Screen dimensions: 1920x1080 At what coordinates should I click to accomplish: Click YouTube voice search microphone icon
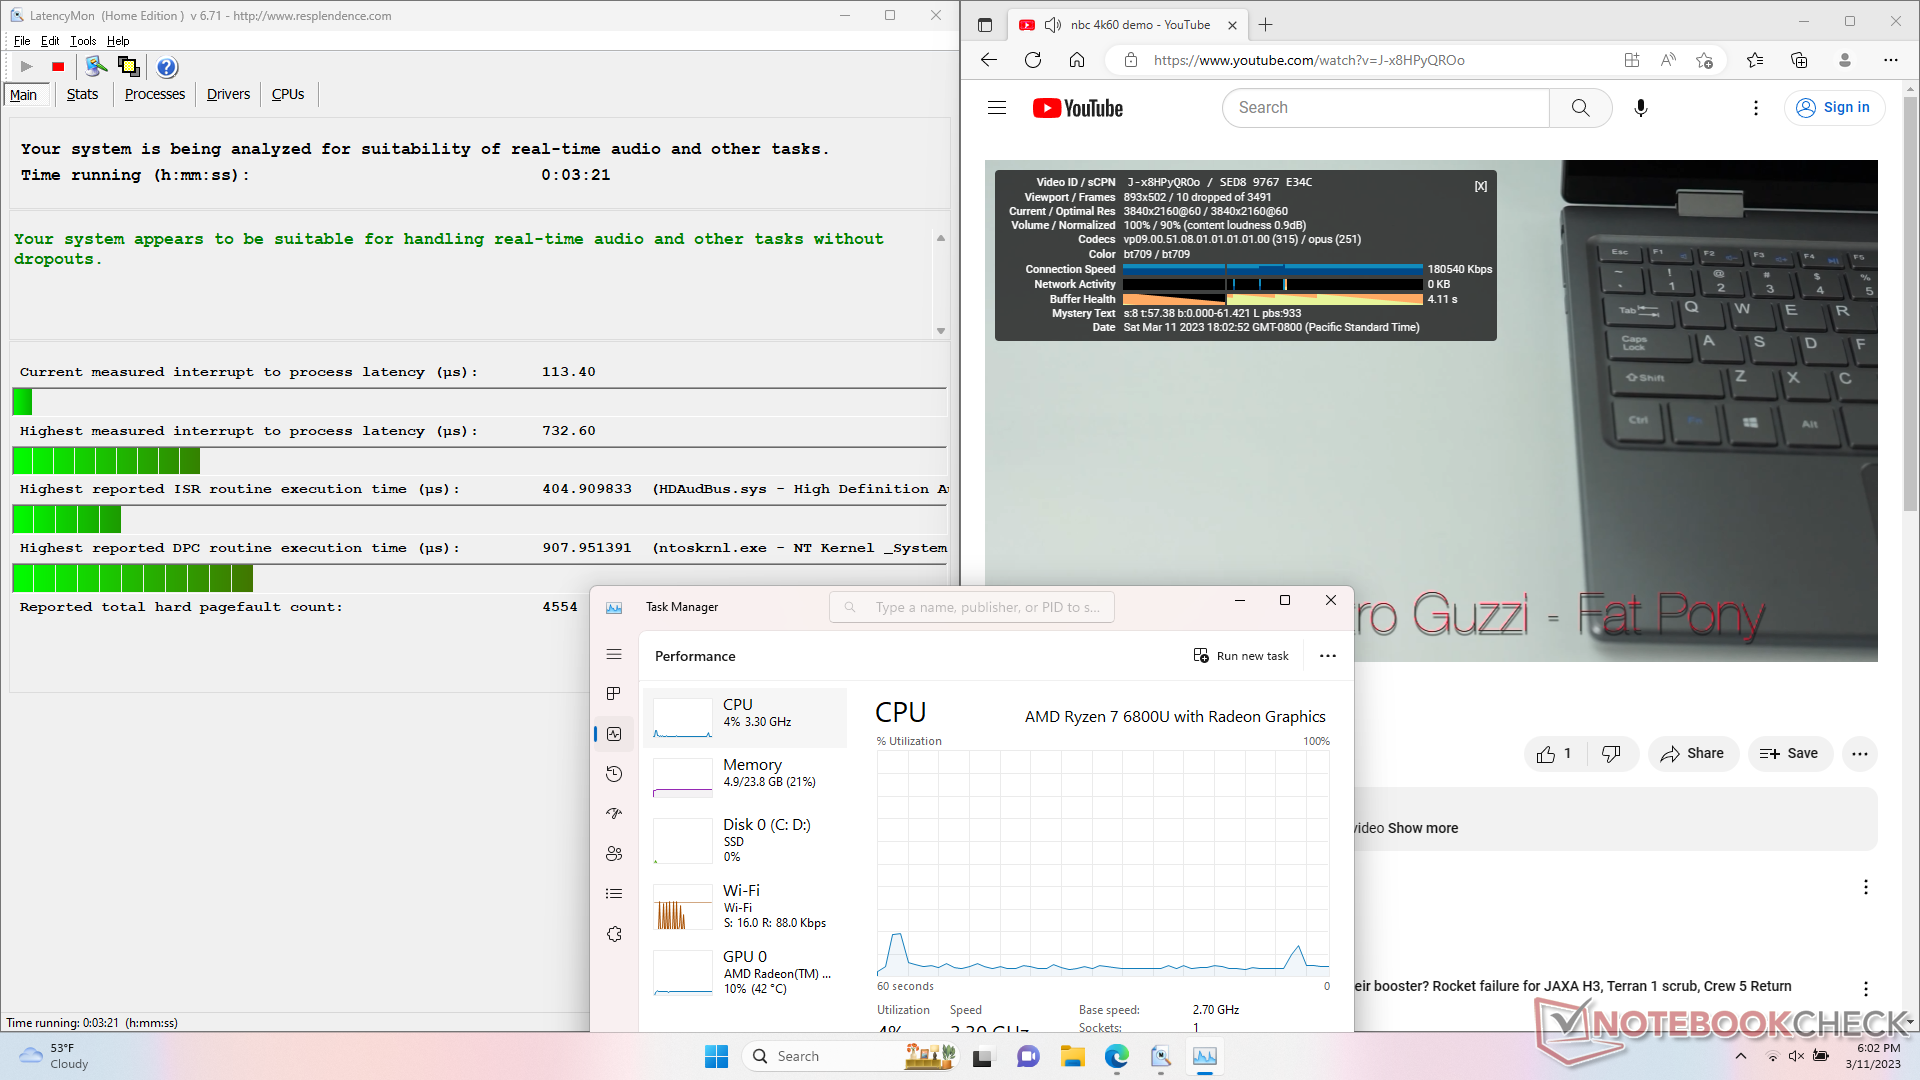(x=1640, y=108)
